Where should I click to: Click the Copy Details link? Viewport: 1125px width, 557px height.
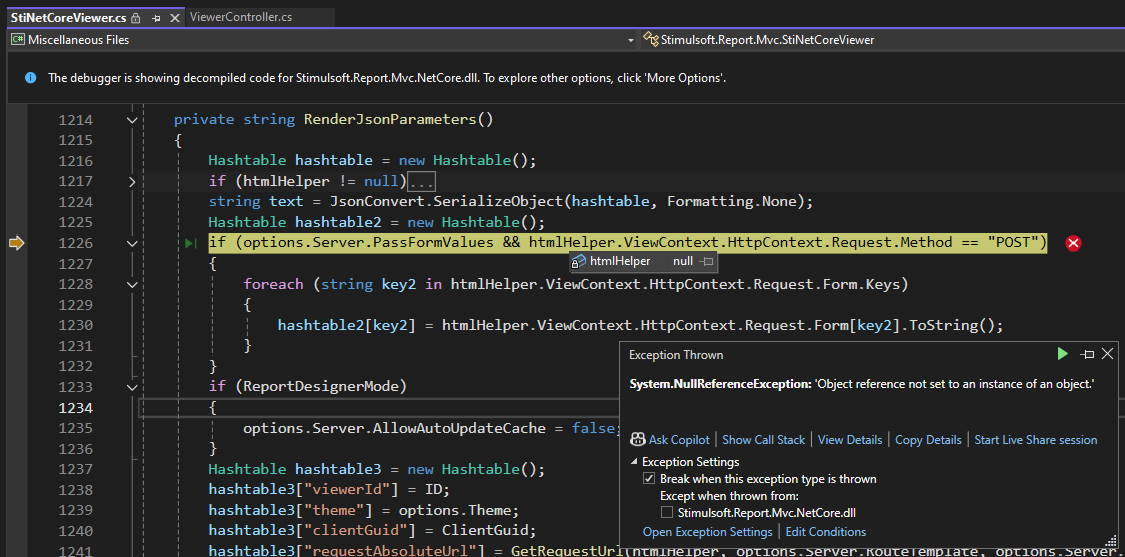pos(928,439)
